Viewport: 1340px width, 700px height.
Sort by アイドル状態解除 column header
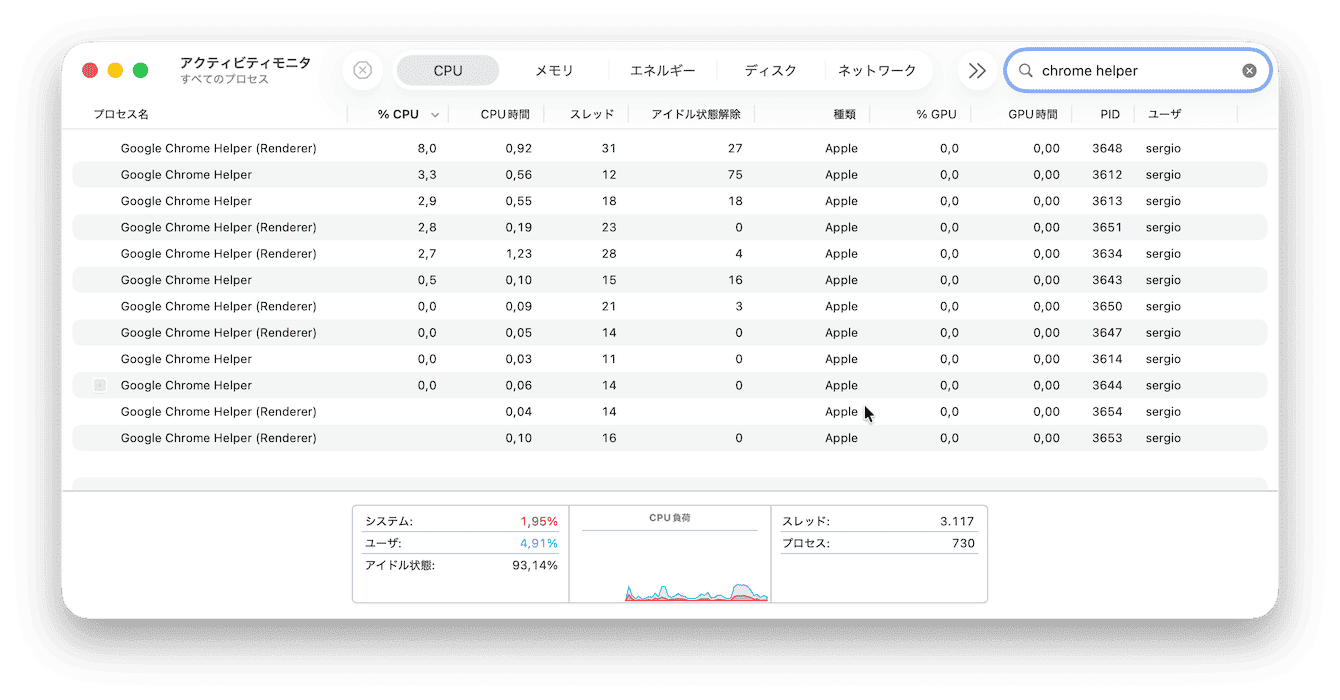coord(696,115)
